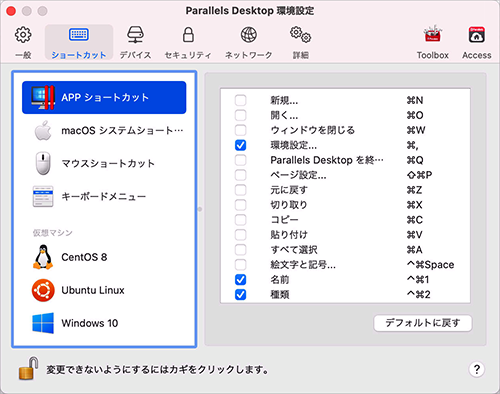
Task: Uncheck the 環境設定... shortcut checkbox
Action: [x=240, y=145]
